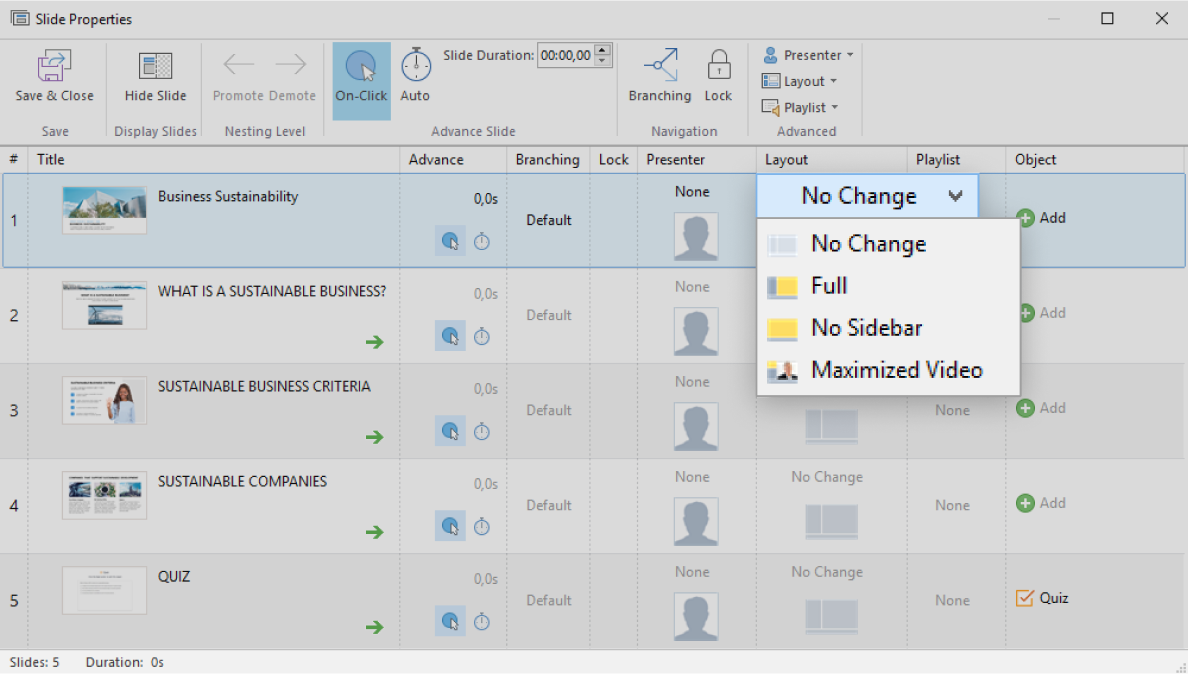Click the Branching icon in Navigation group

pos(660,70)
